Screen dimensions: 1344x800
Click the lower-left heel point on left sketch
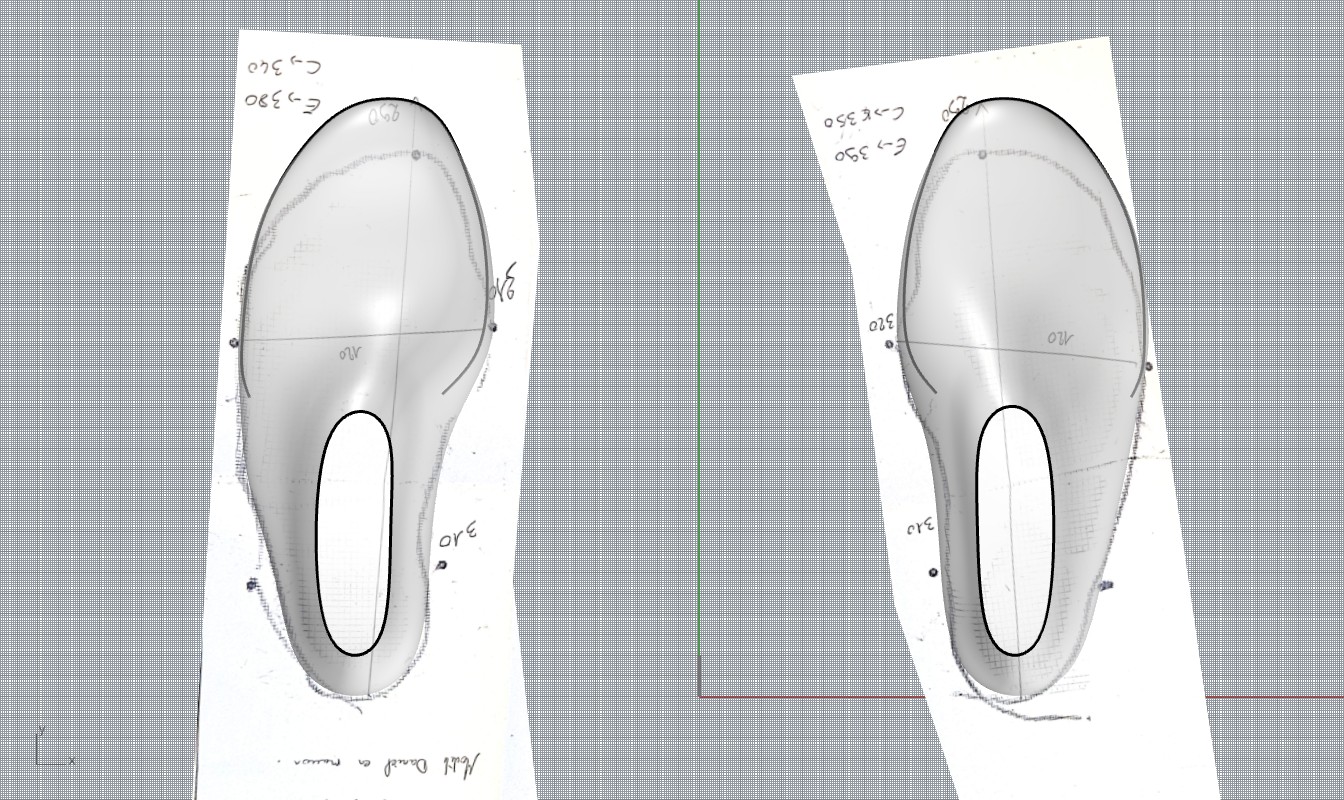coord(252,584)
